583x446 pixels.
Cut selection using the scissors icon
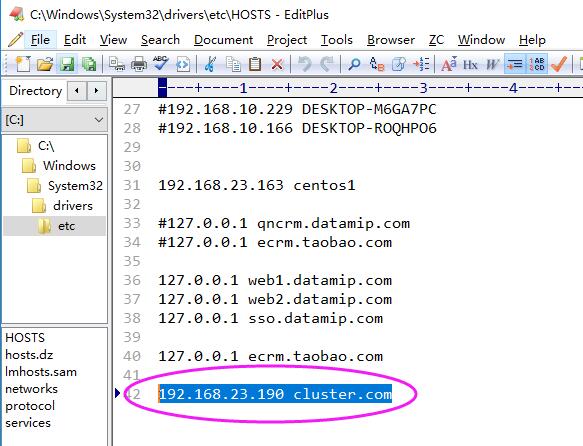coord(210,64)
